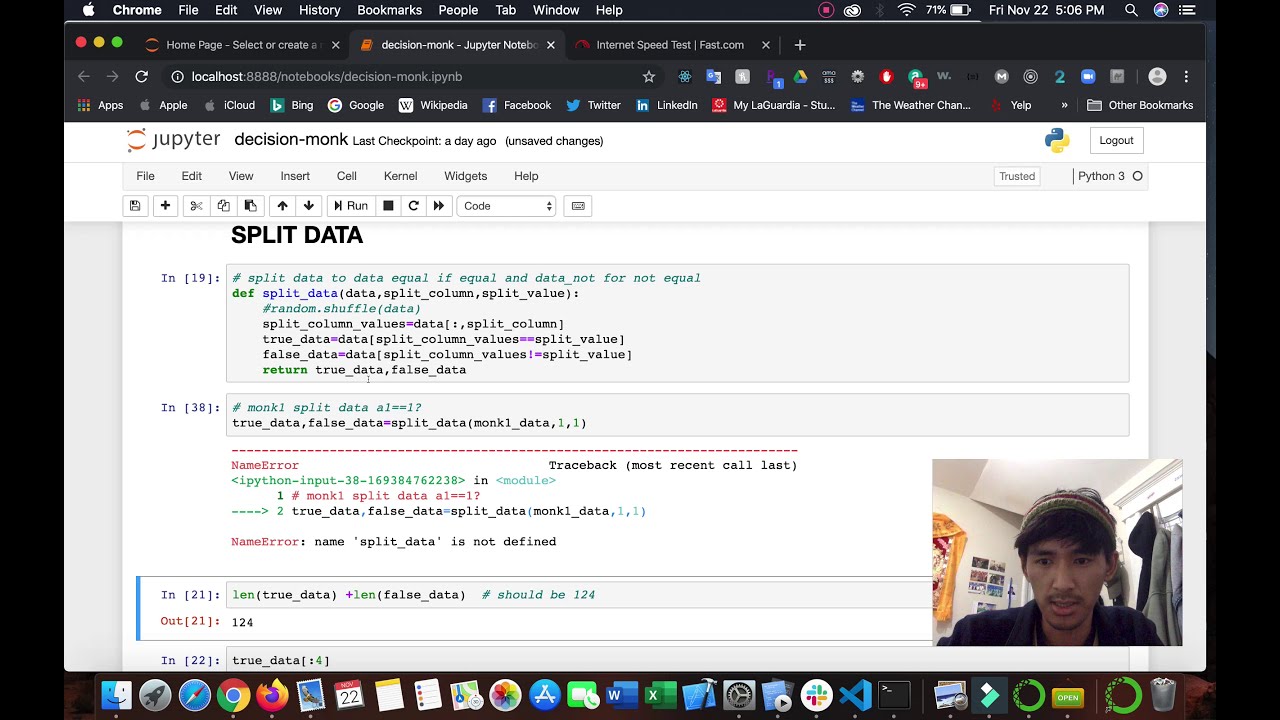Image resolution: width=1280 pixels, height=720 pixels.
Task: Open the Other Bookmarks folder
Action: pyautogui.click(x=1140, y=105)
